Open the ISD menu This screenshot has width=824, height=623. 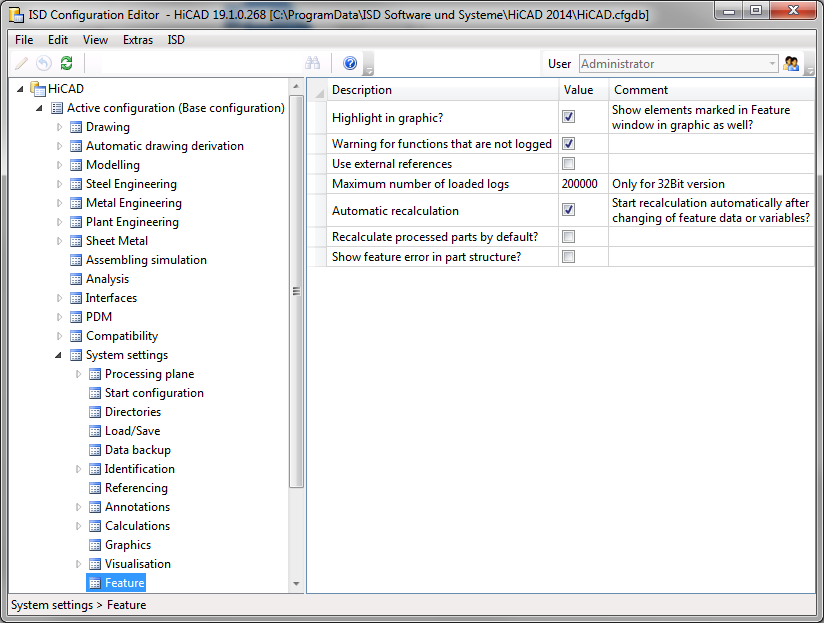point(176,40)
